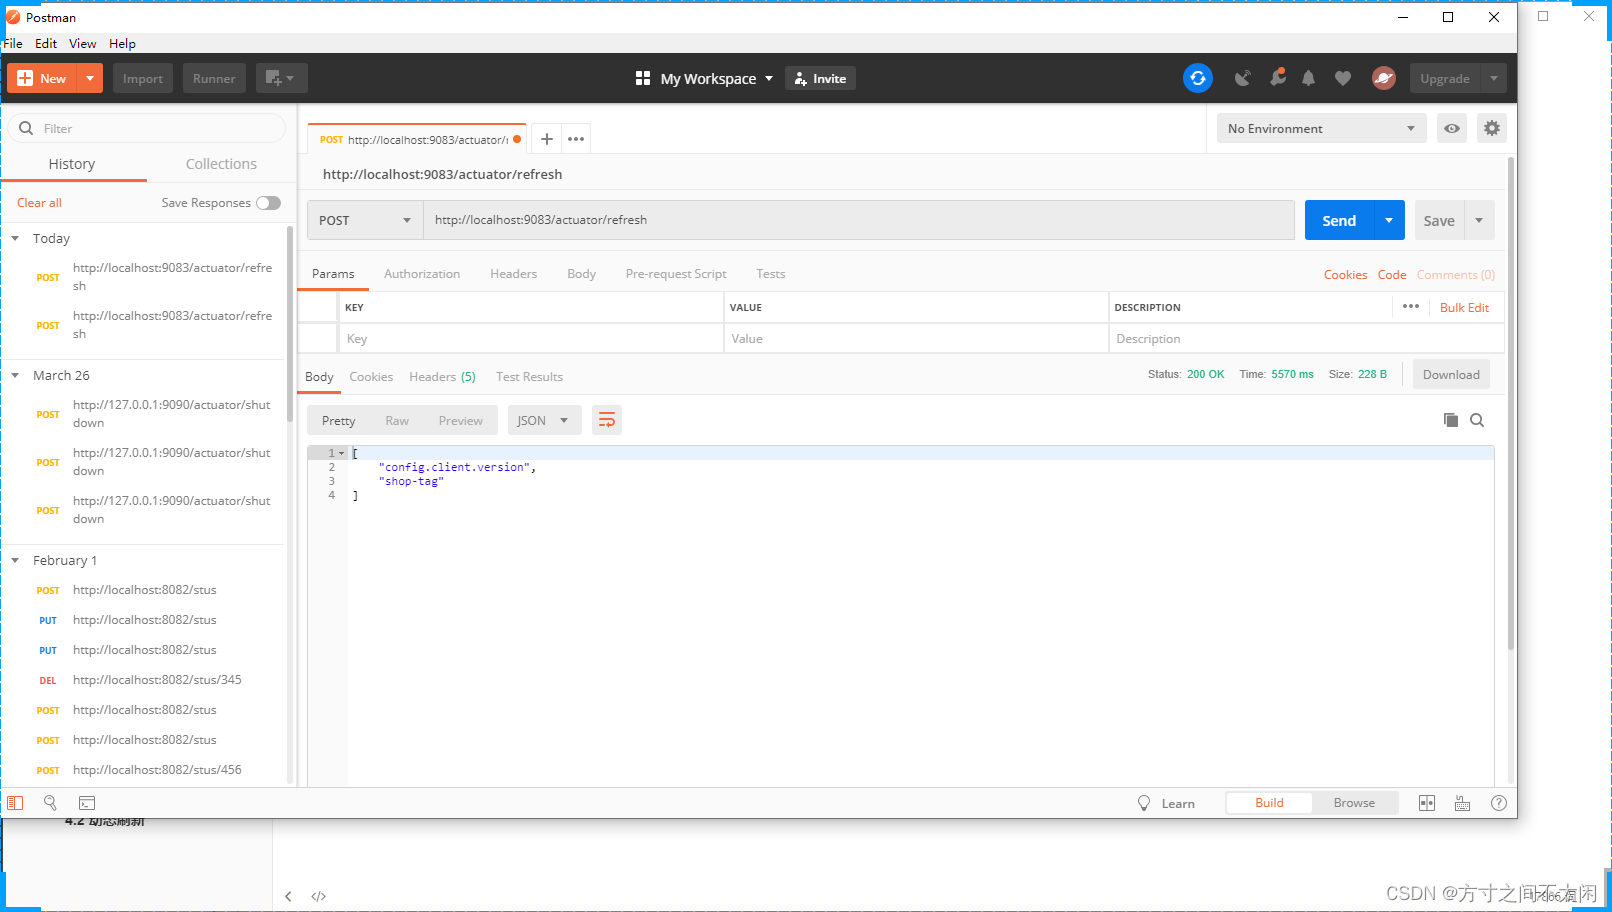
Task: Open the Code link
Action: 1392,274
